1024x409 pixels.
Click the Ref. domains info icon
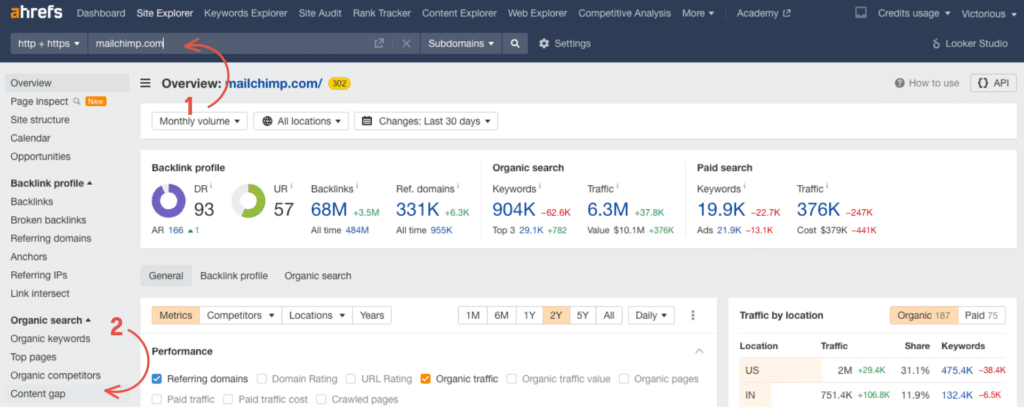[457, 187]
